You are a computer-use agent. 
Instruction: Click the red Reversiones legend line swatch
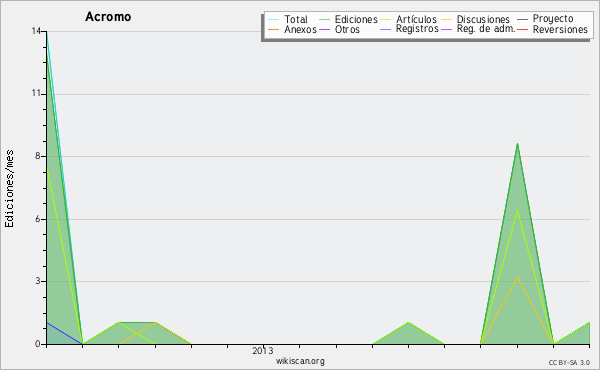[522, 29]
